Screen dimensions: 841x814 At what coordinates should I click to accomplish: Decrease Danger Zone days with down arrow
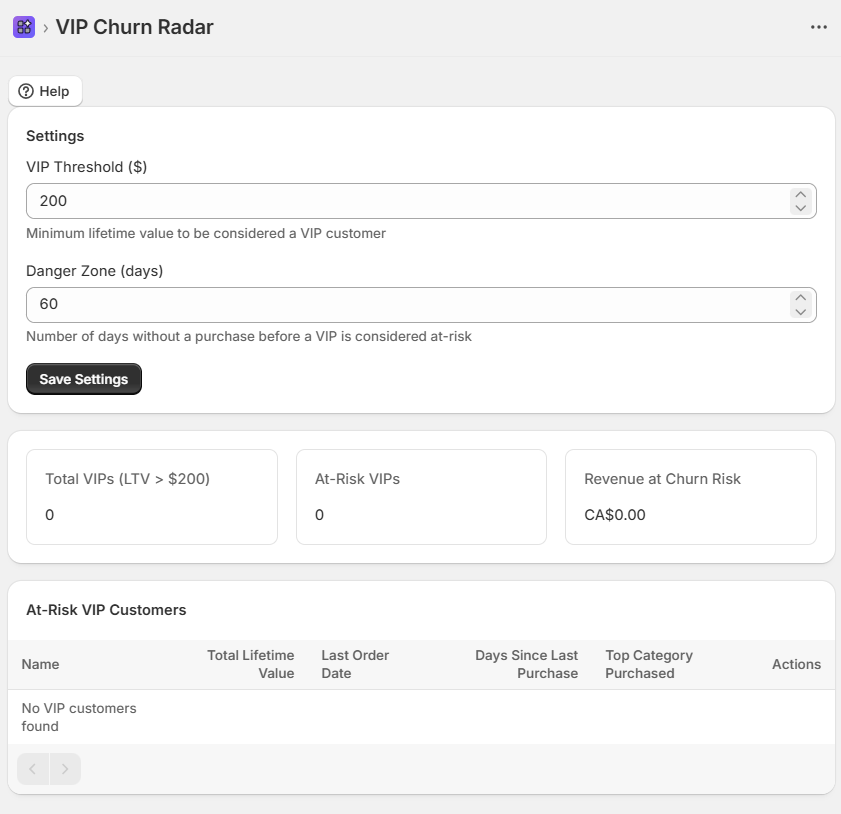(799, 312)
